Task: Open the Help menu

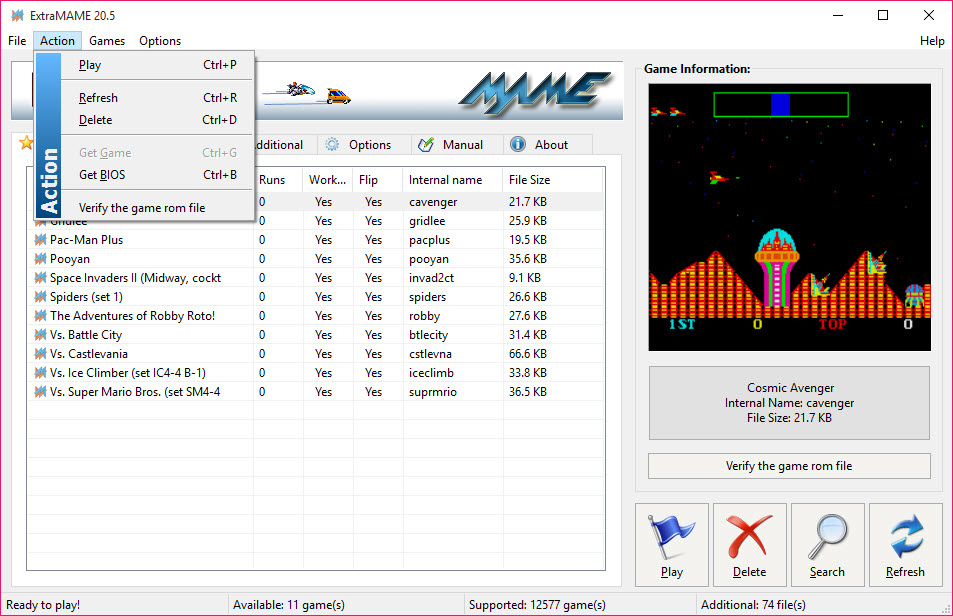Action: pyautogui.click(x=932, y=41)
